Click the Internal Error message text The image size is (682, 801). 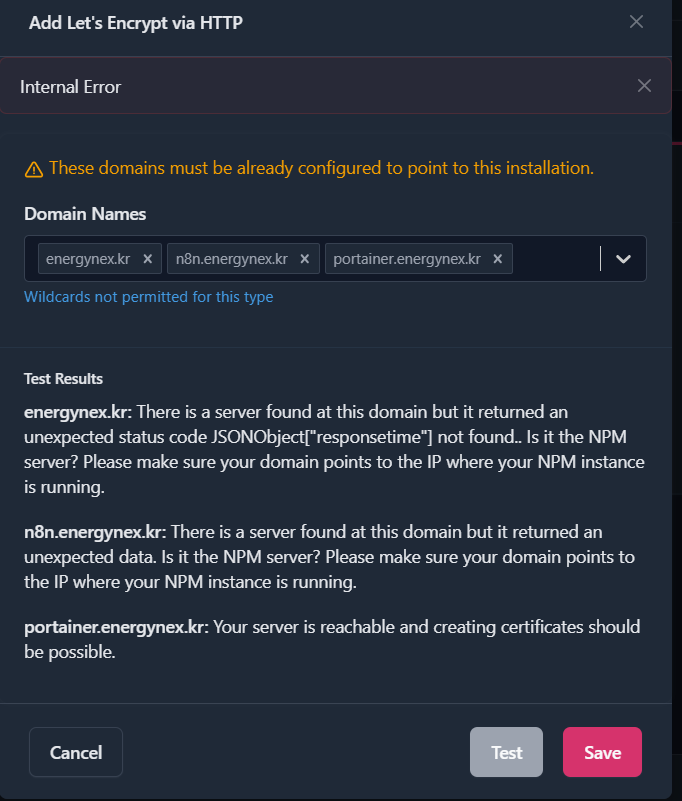[x=71, y=87]
